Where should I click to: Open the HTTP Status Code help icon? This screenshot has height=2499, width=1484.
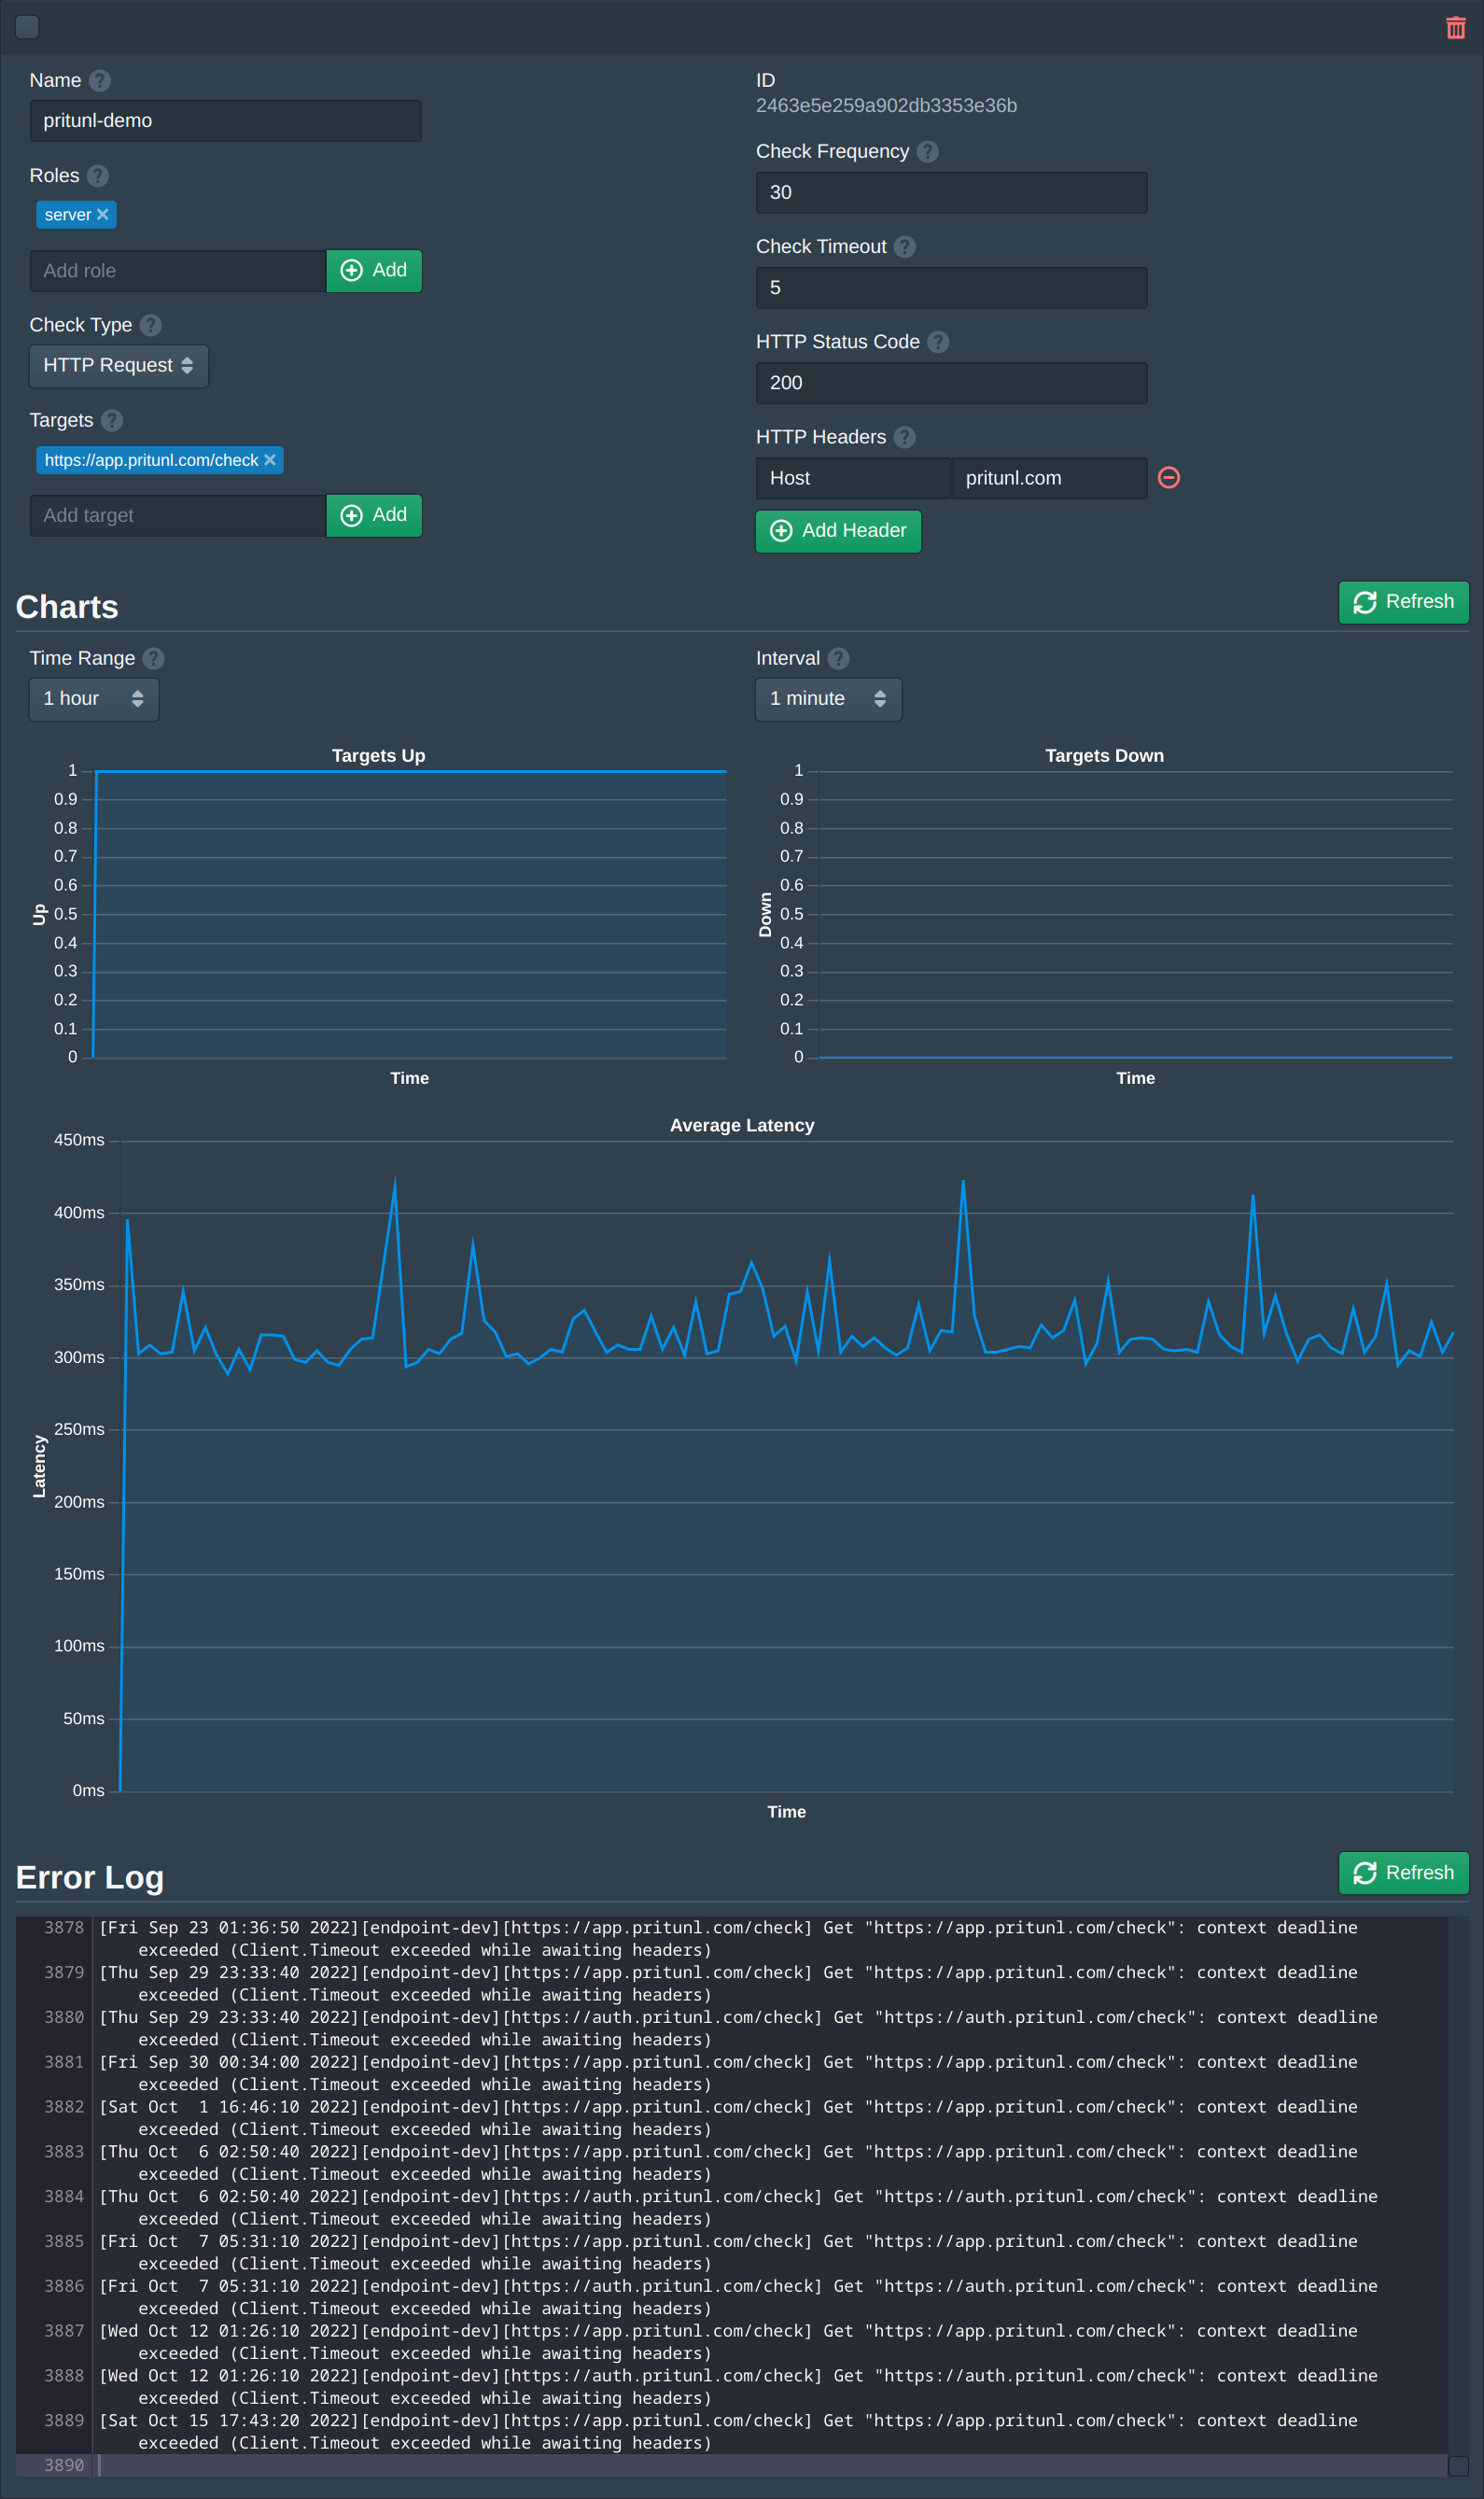pos(938,342)
